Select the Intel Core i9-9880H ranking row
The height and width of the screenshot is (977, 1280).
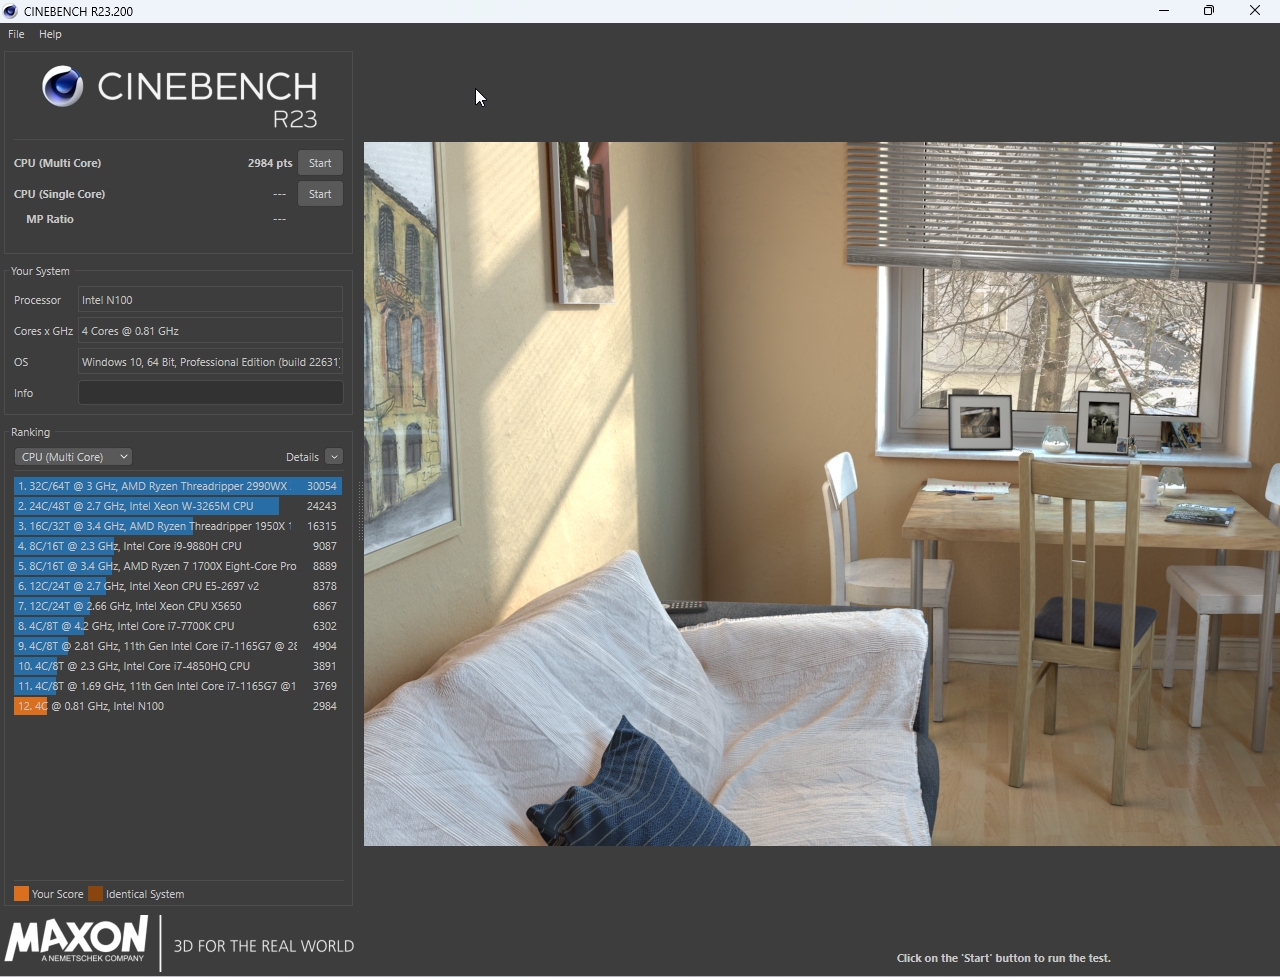click(178, 546)
